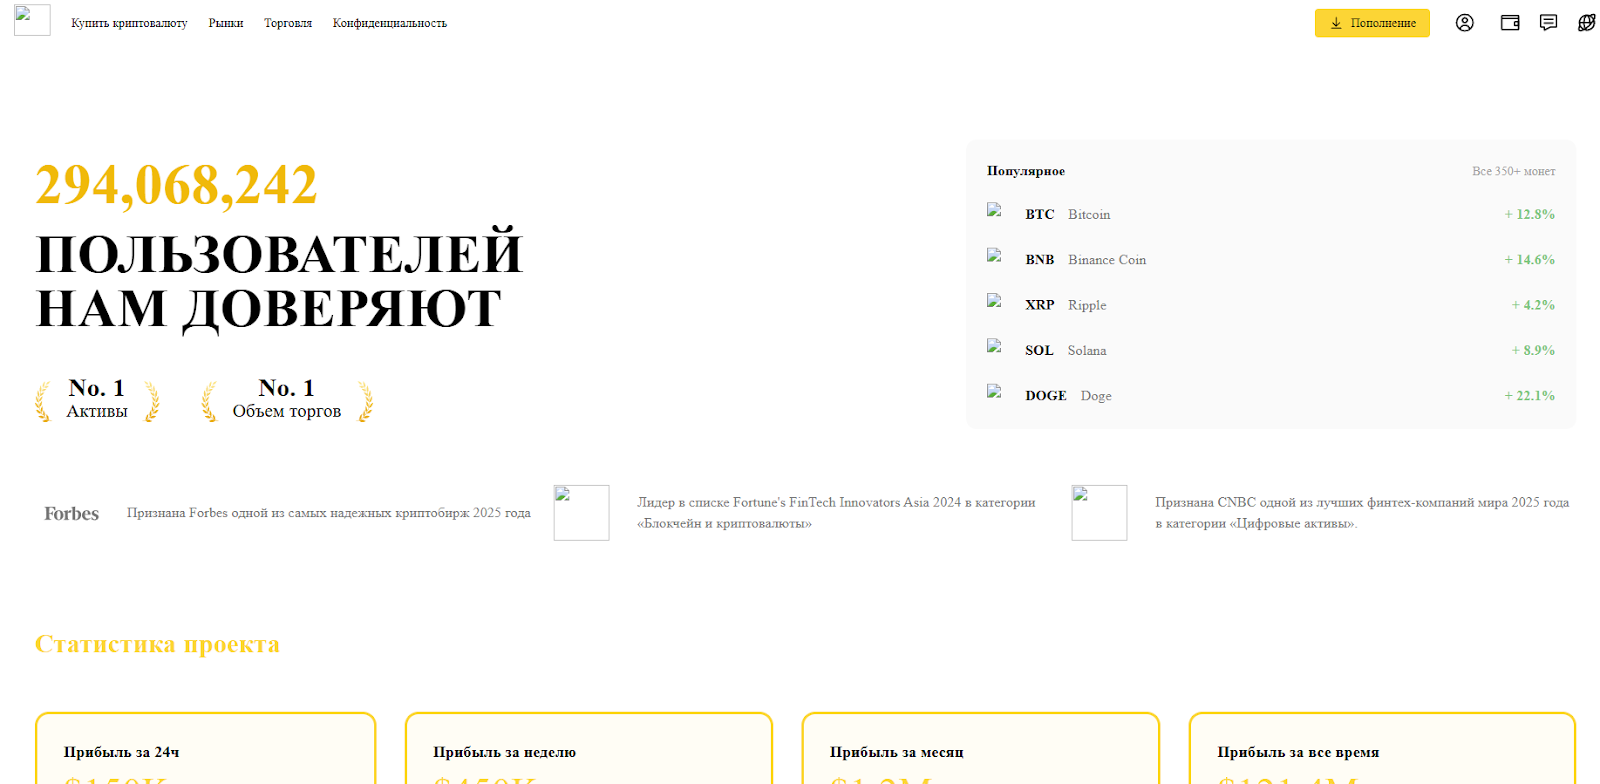Screen dimensions: 1600x784
Task: Click the XRP coin icon
Action: 995,301
